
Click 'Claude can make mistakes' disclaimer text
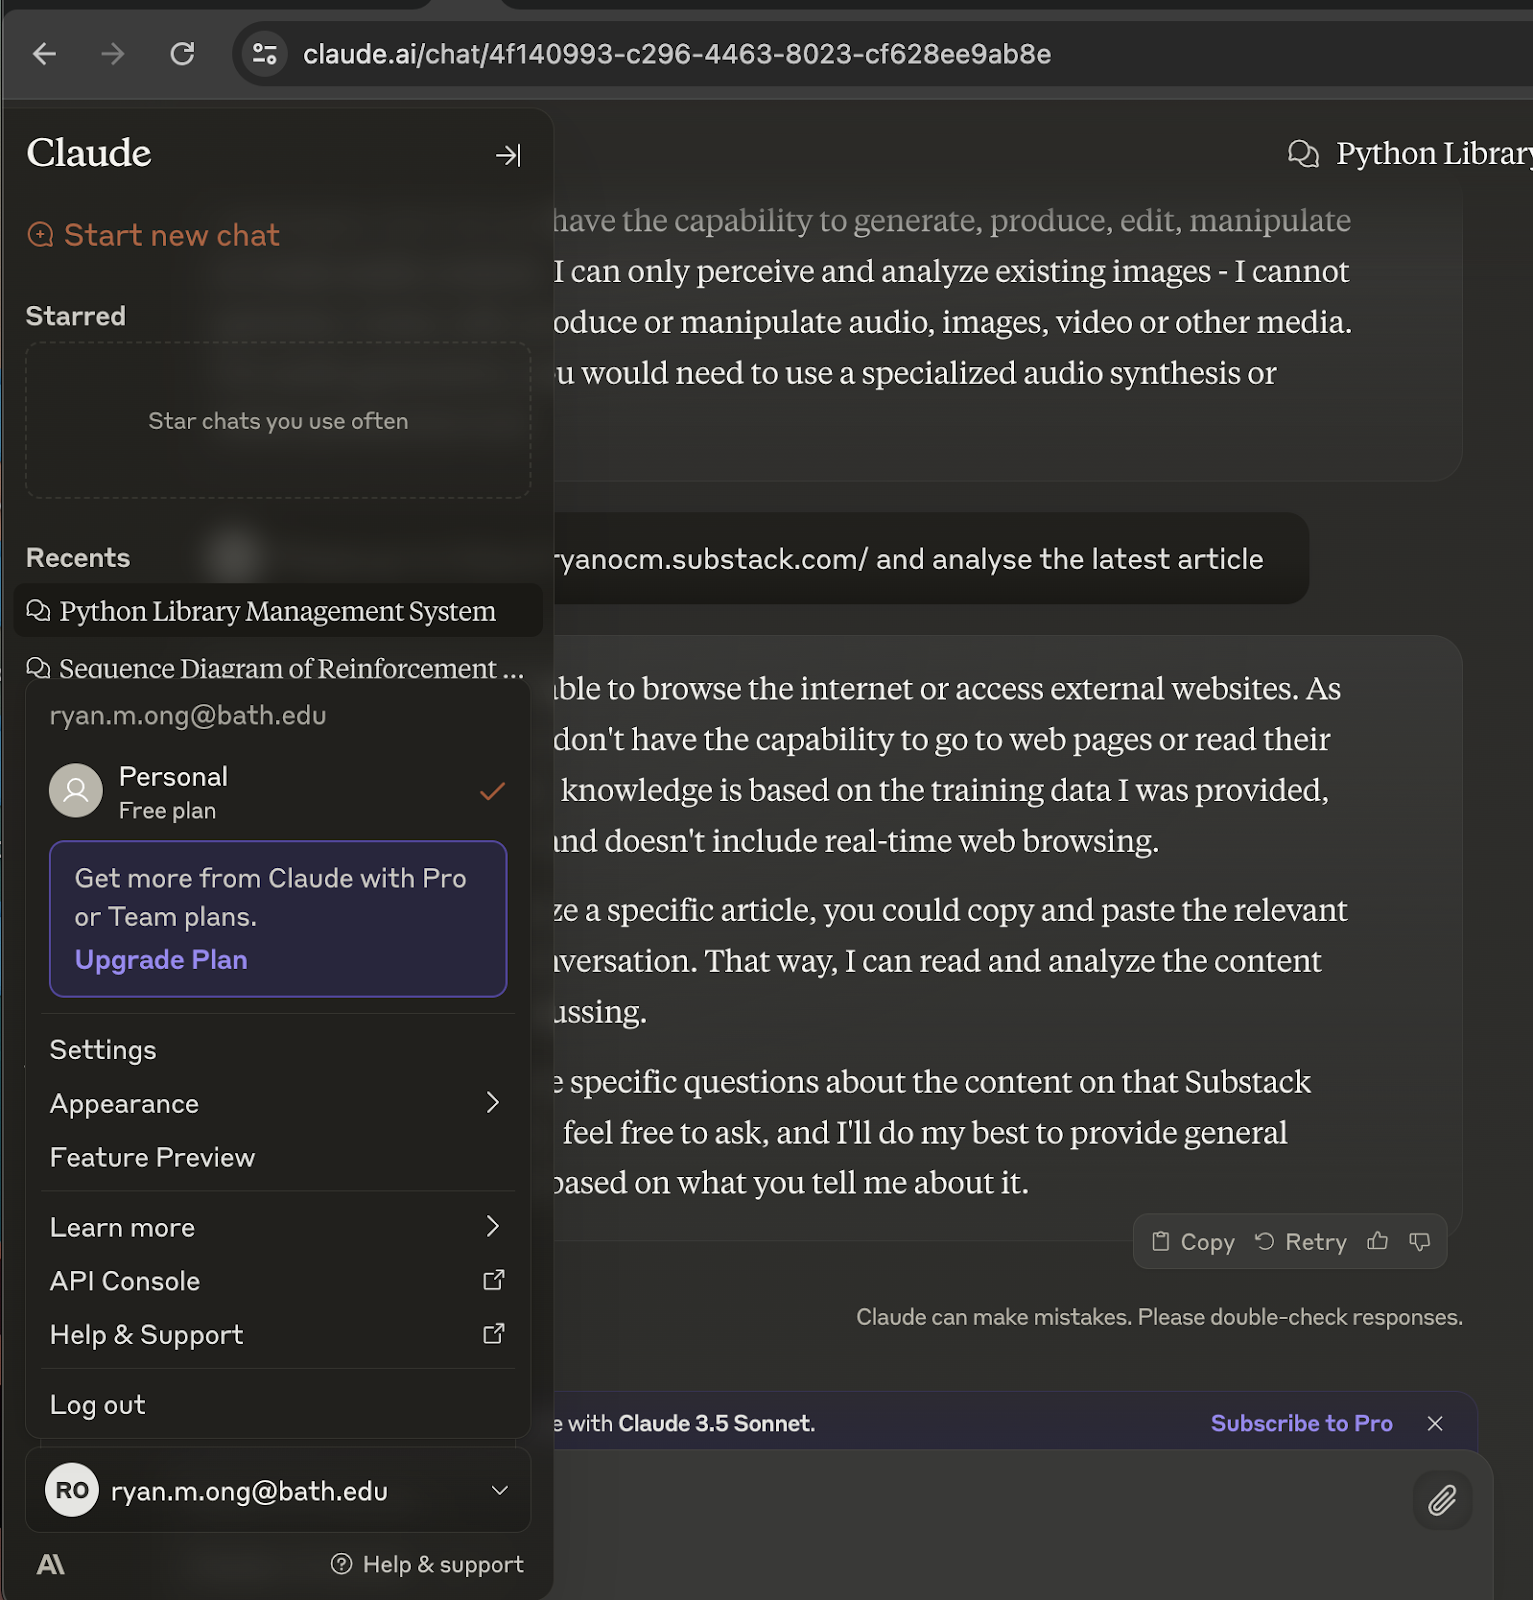point(1159,1317)
